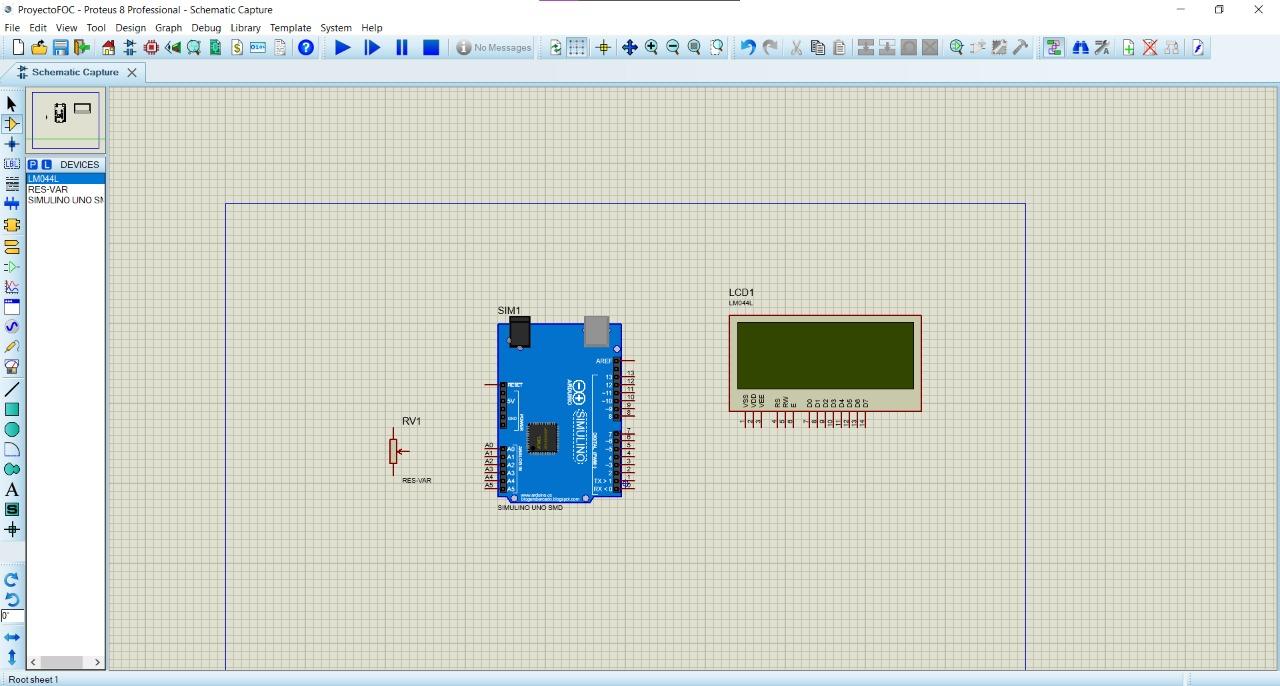Run the simulation with the Play button
Screen dimensions: 1280x686
[x=343, y=47]
